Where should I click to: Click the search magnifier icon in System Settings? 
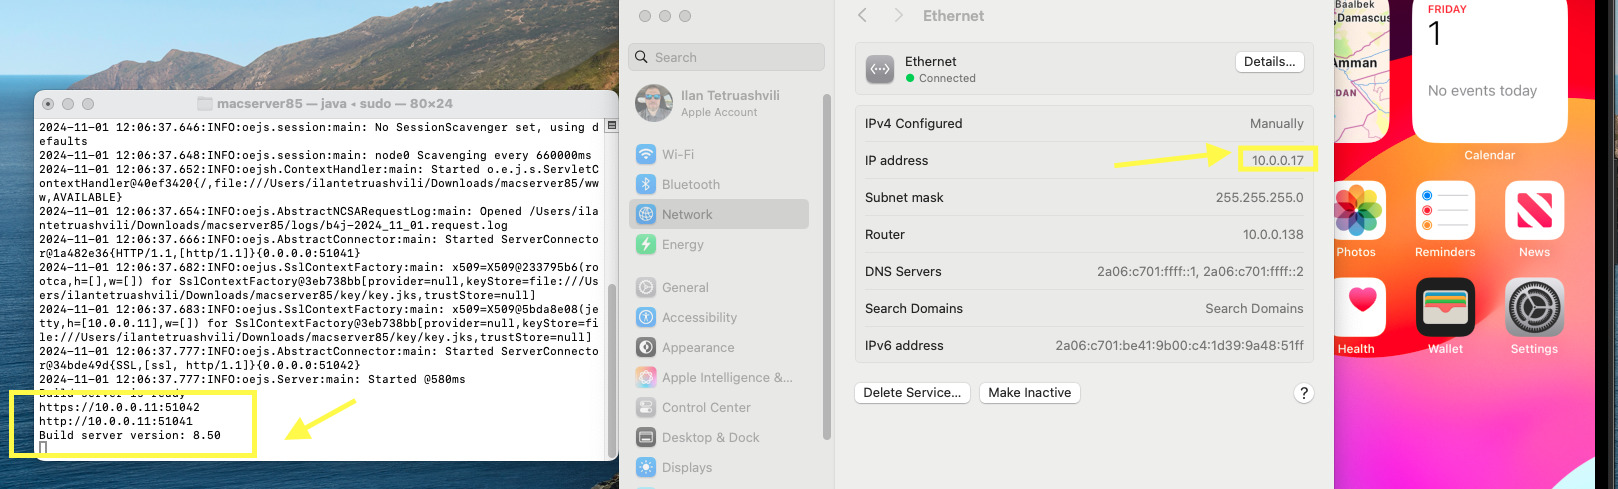[x=642, y=57]
